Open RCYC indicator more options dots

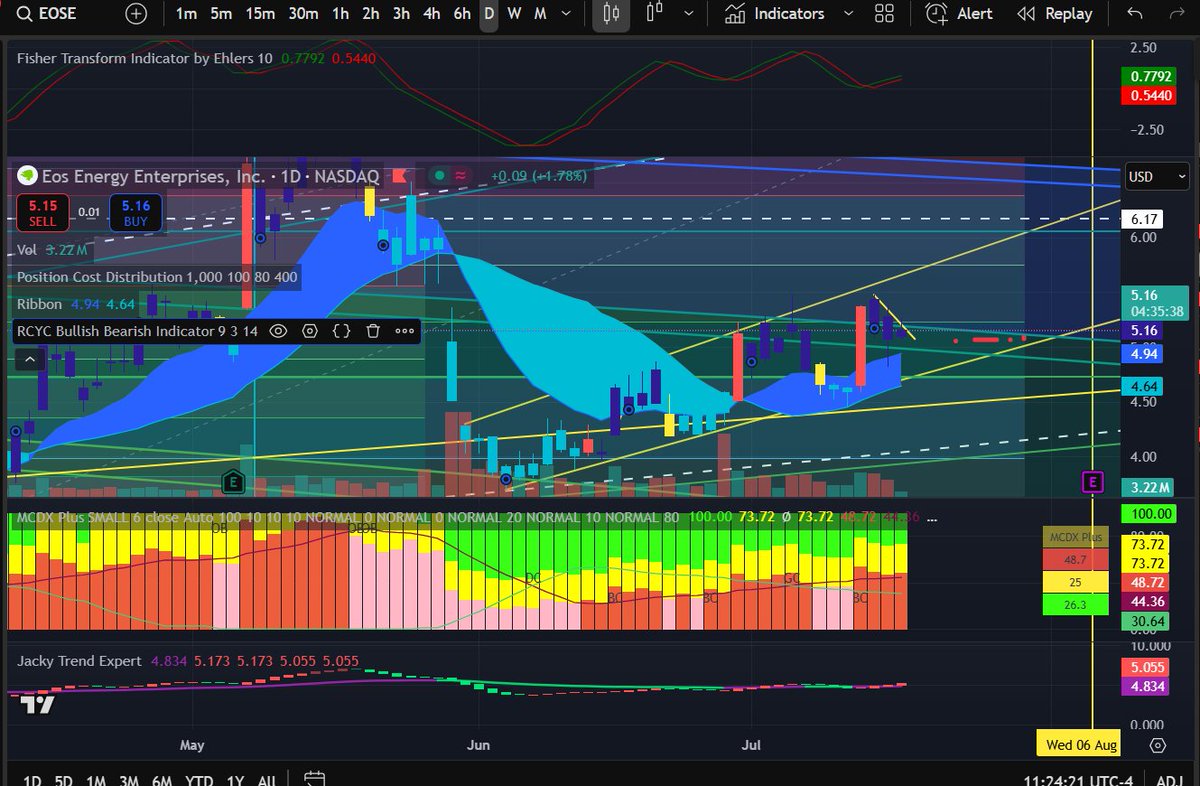404,331
